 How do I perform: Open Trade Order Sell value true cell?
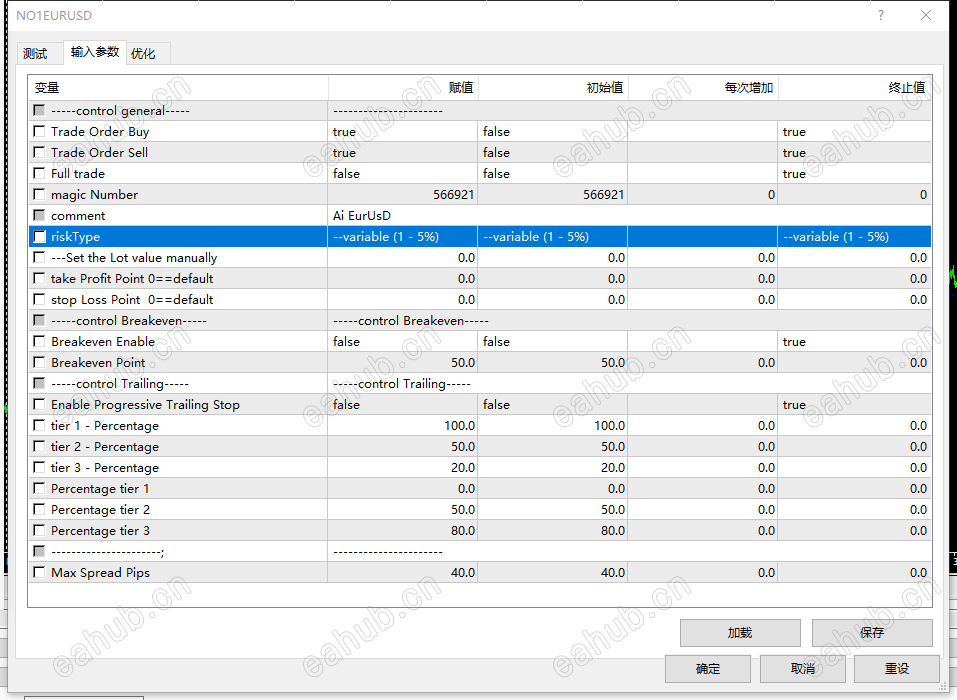[402, 153]
